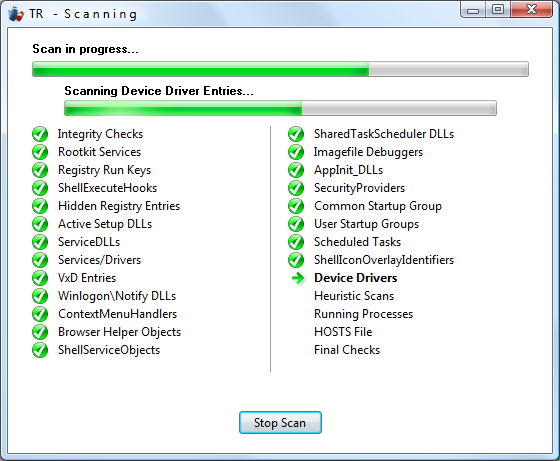560x461 pixels.
Task: Select the Browser Helper Objects entry
Action: tap(120, 332)
